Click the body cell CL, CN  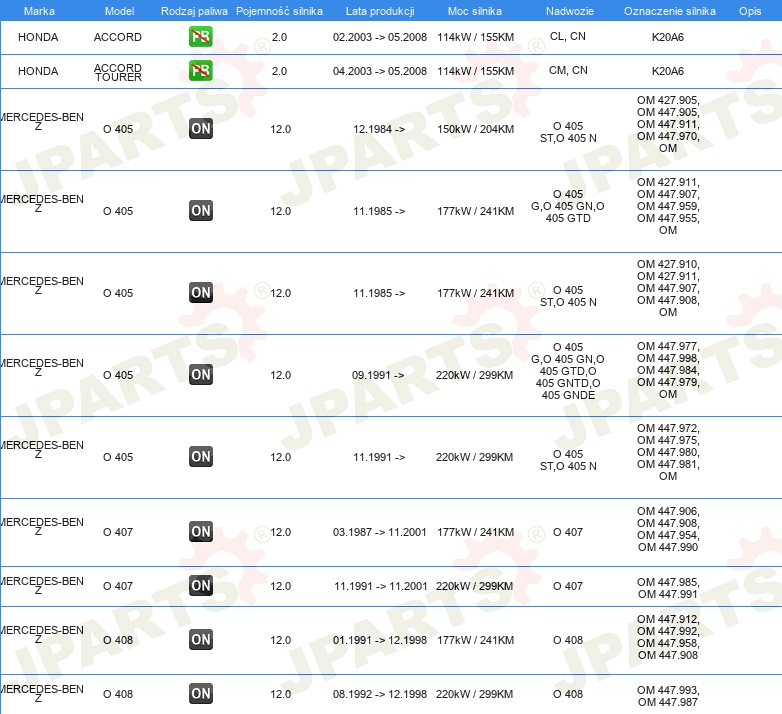click(x=568, y=36)
